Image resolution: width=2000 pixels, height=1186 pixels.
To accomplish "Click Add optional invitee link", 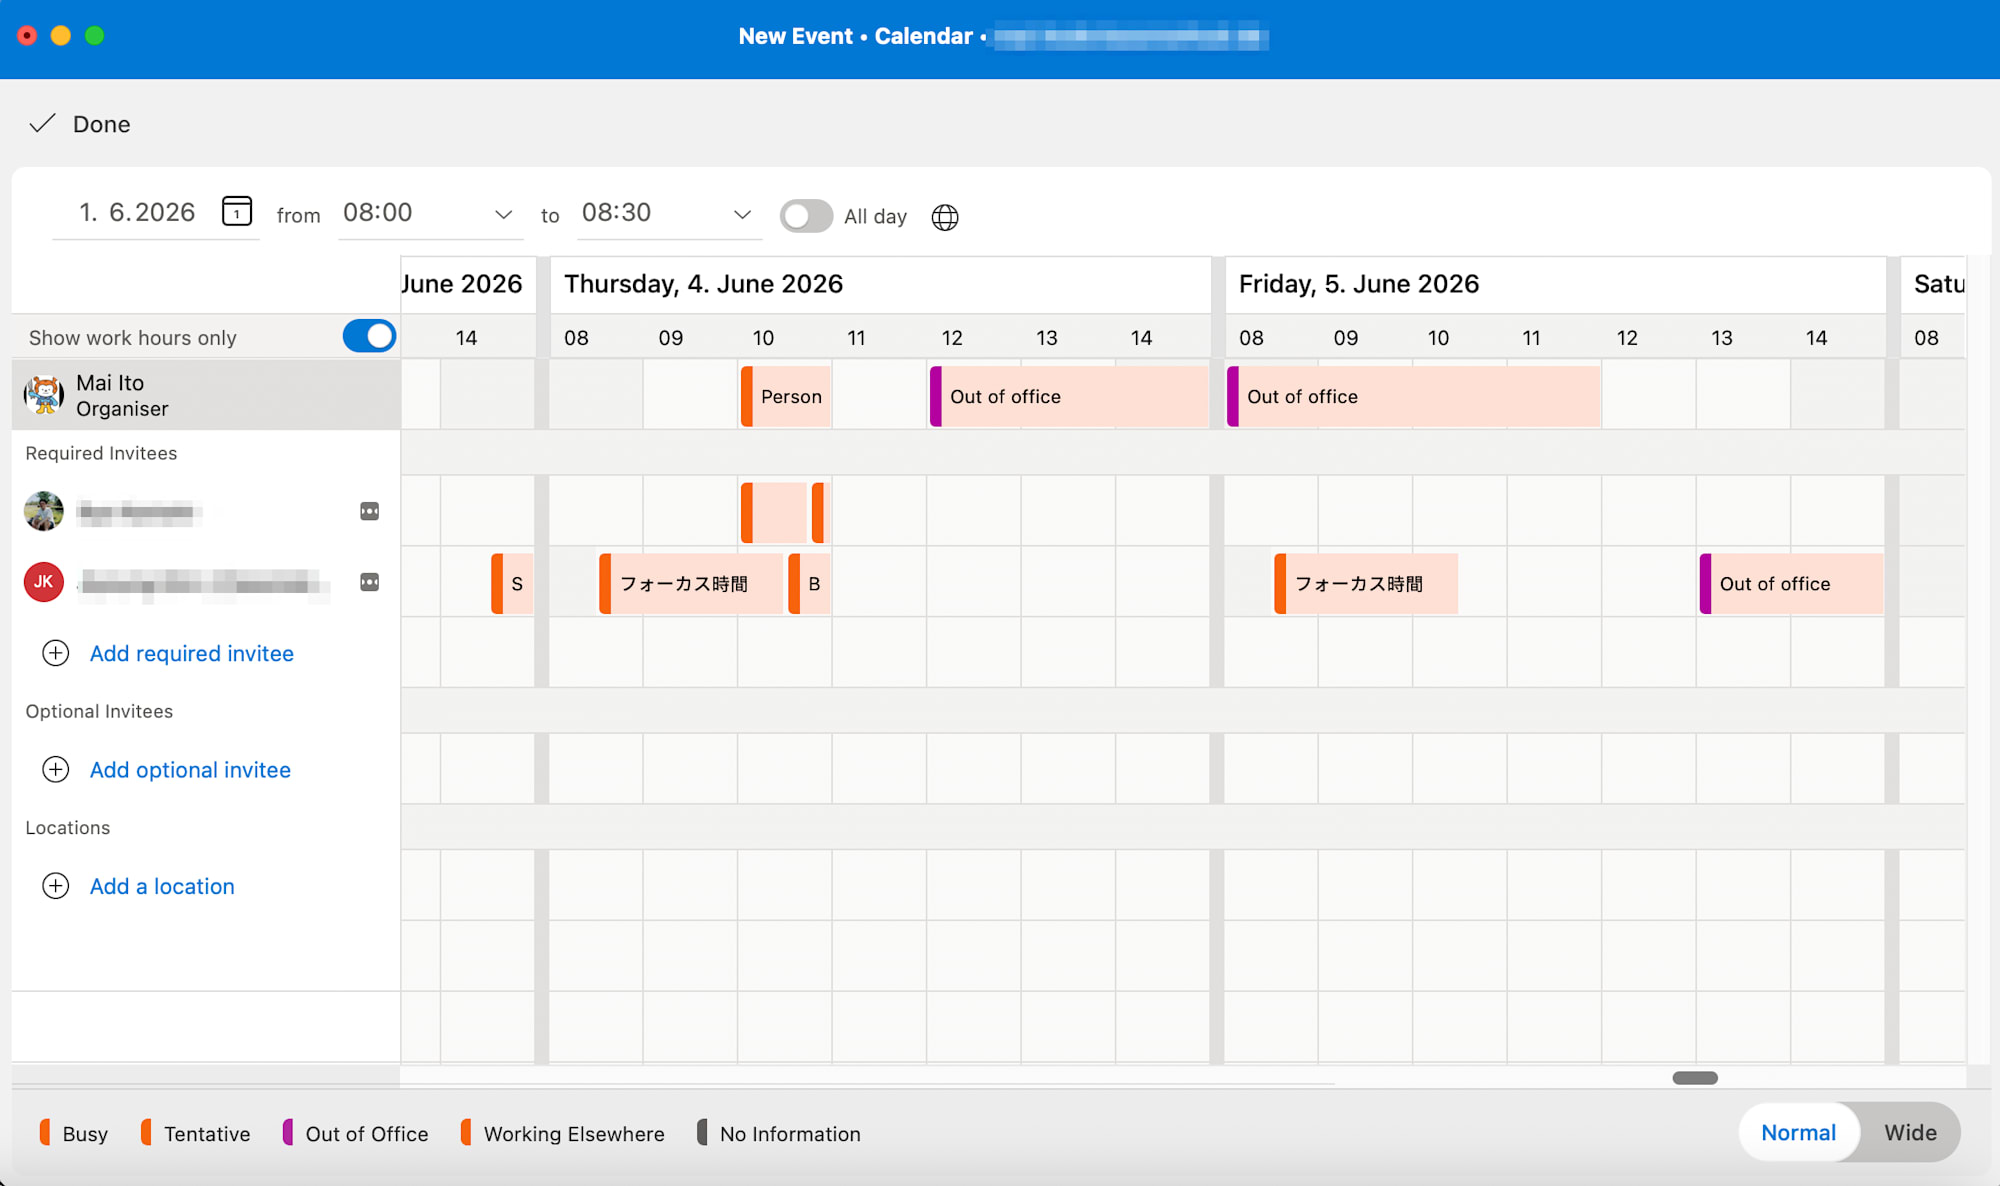I will click(x=190, y=769).
